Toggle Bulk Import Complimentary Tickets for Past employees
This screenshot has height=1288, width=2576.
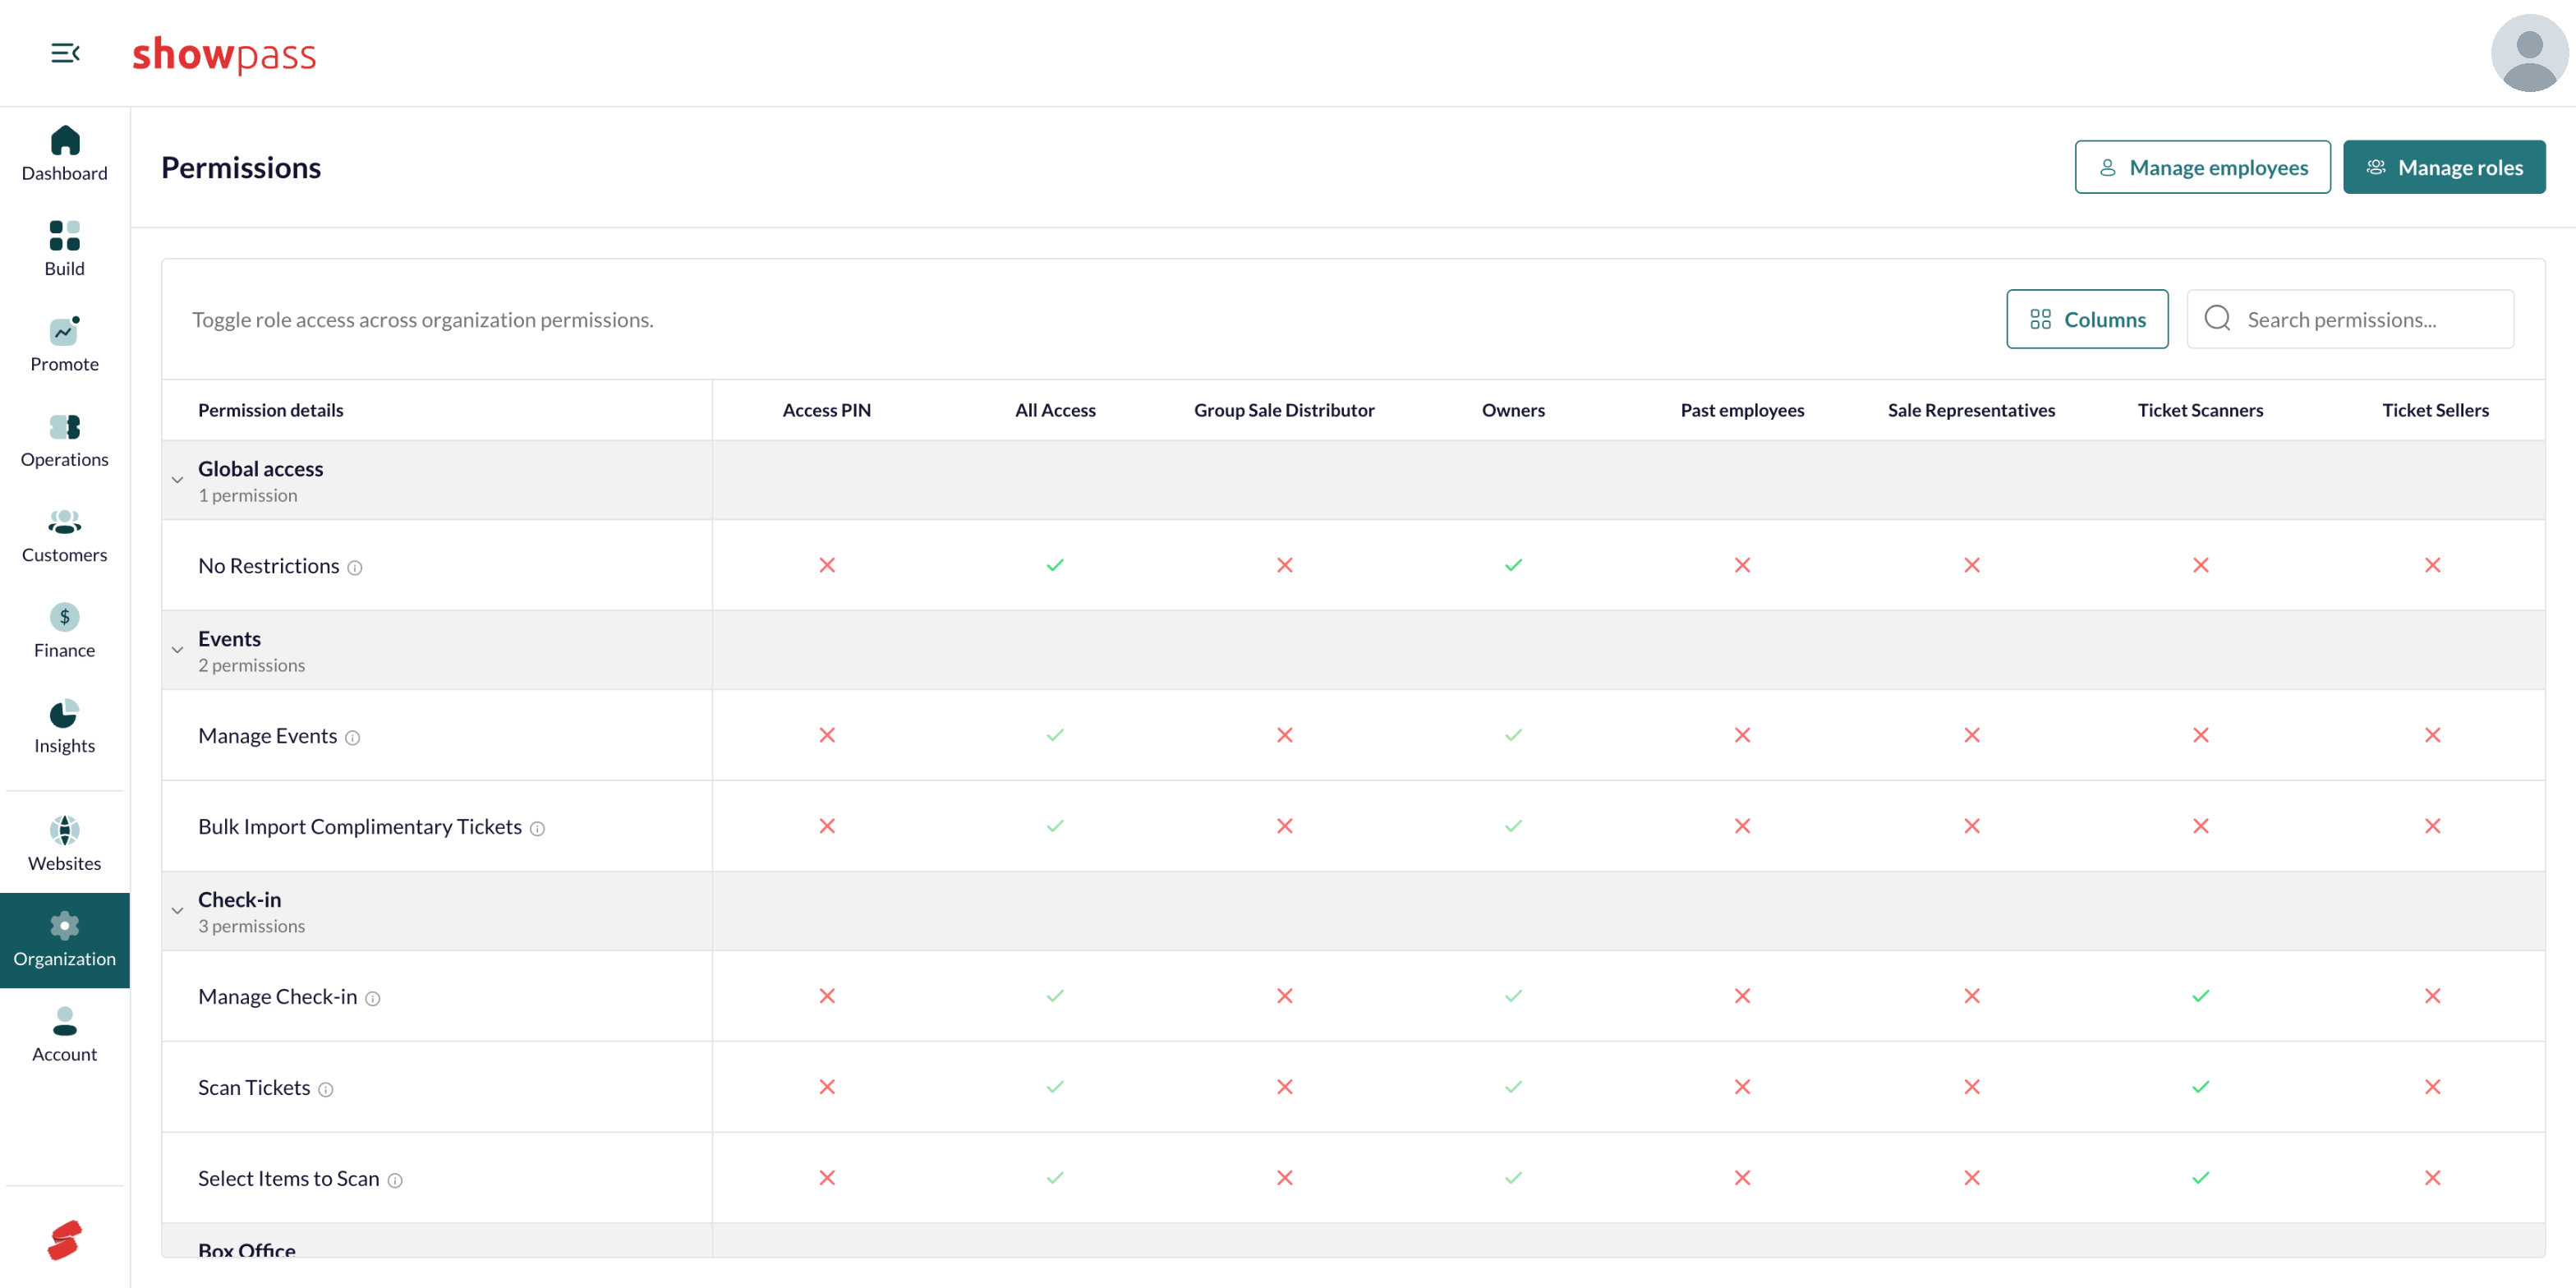(x=1742, y=826)
